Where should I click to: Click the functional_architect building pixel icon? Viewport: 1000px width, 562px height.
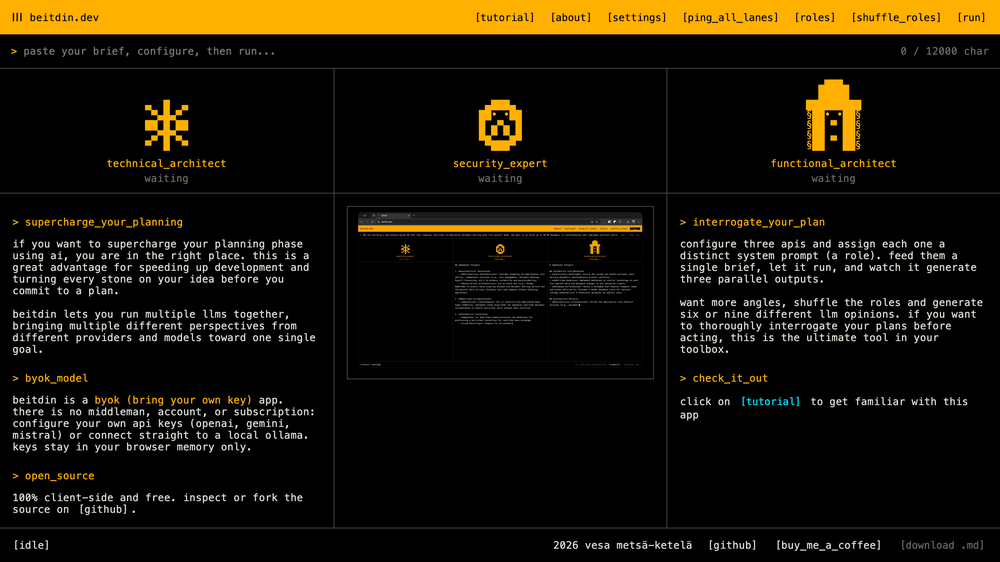click(834, 115)
